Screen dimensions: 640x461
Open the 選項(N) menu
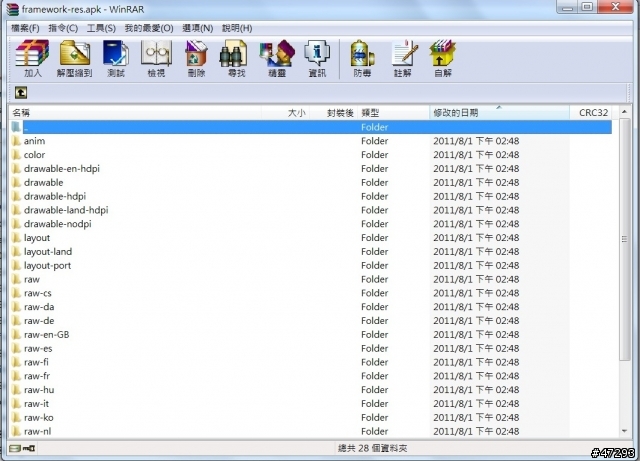click(198, 28)
